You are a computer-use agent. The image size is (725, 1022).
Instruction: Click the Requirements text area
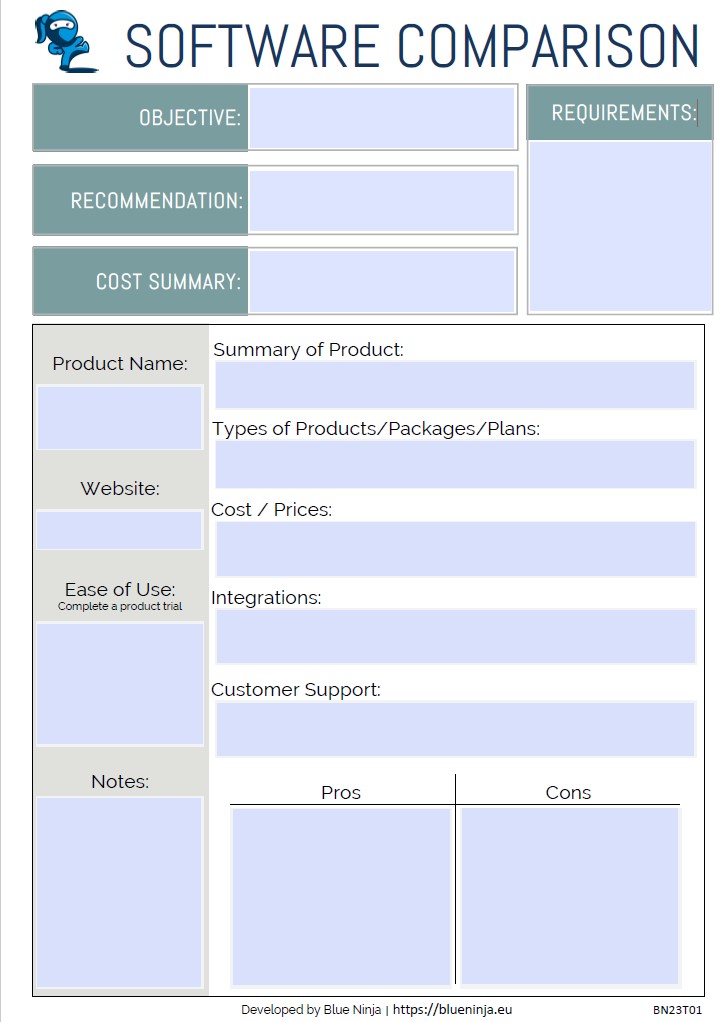(x=620, y=226)
